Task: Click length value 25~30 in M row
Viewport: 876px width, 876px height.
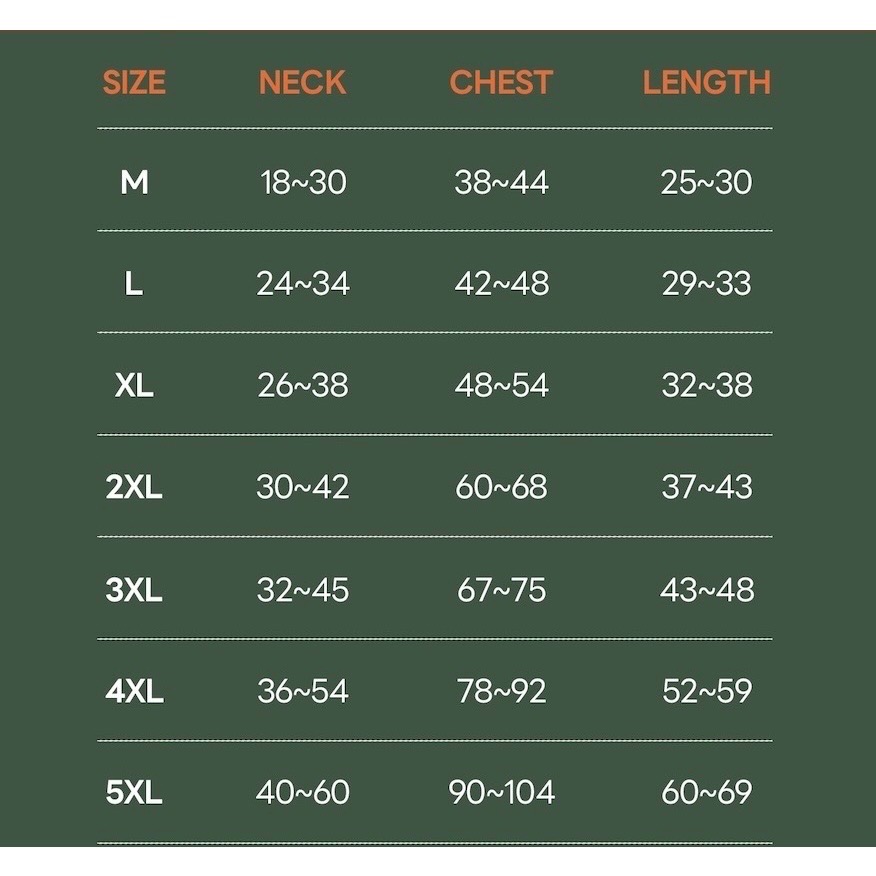Action: (x=706, y=182)
